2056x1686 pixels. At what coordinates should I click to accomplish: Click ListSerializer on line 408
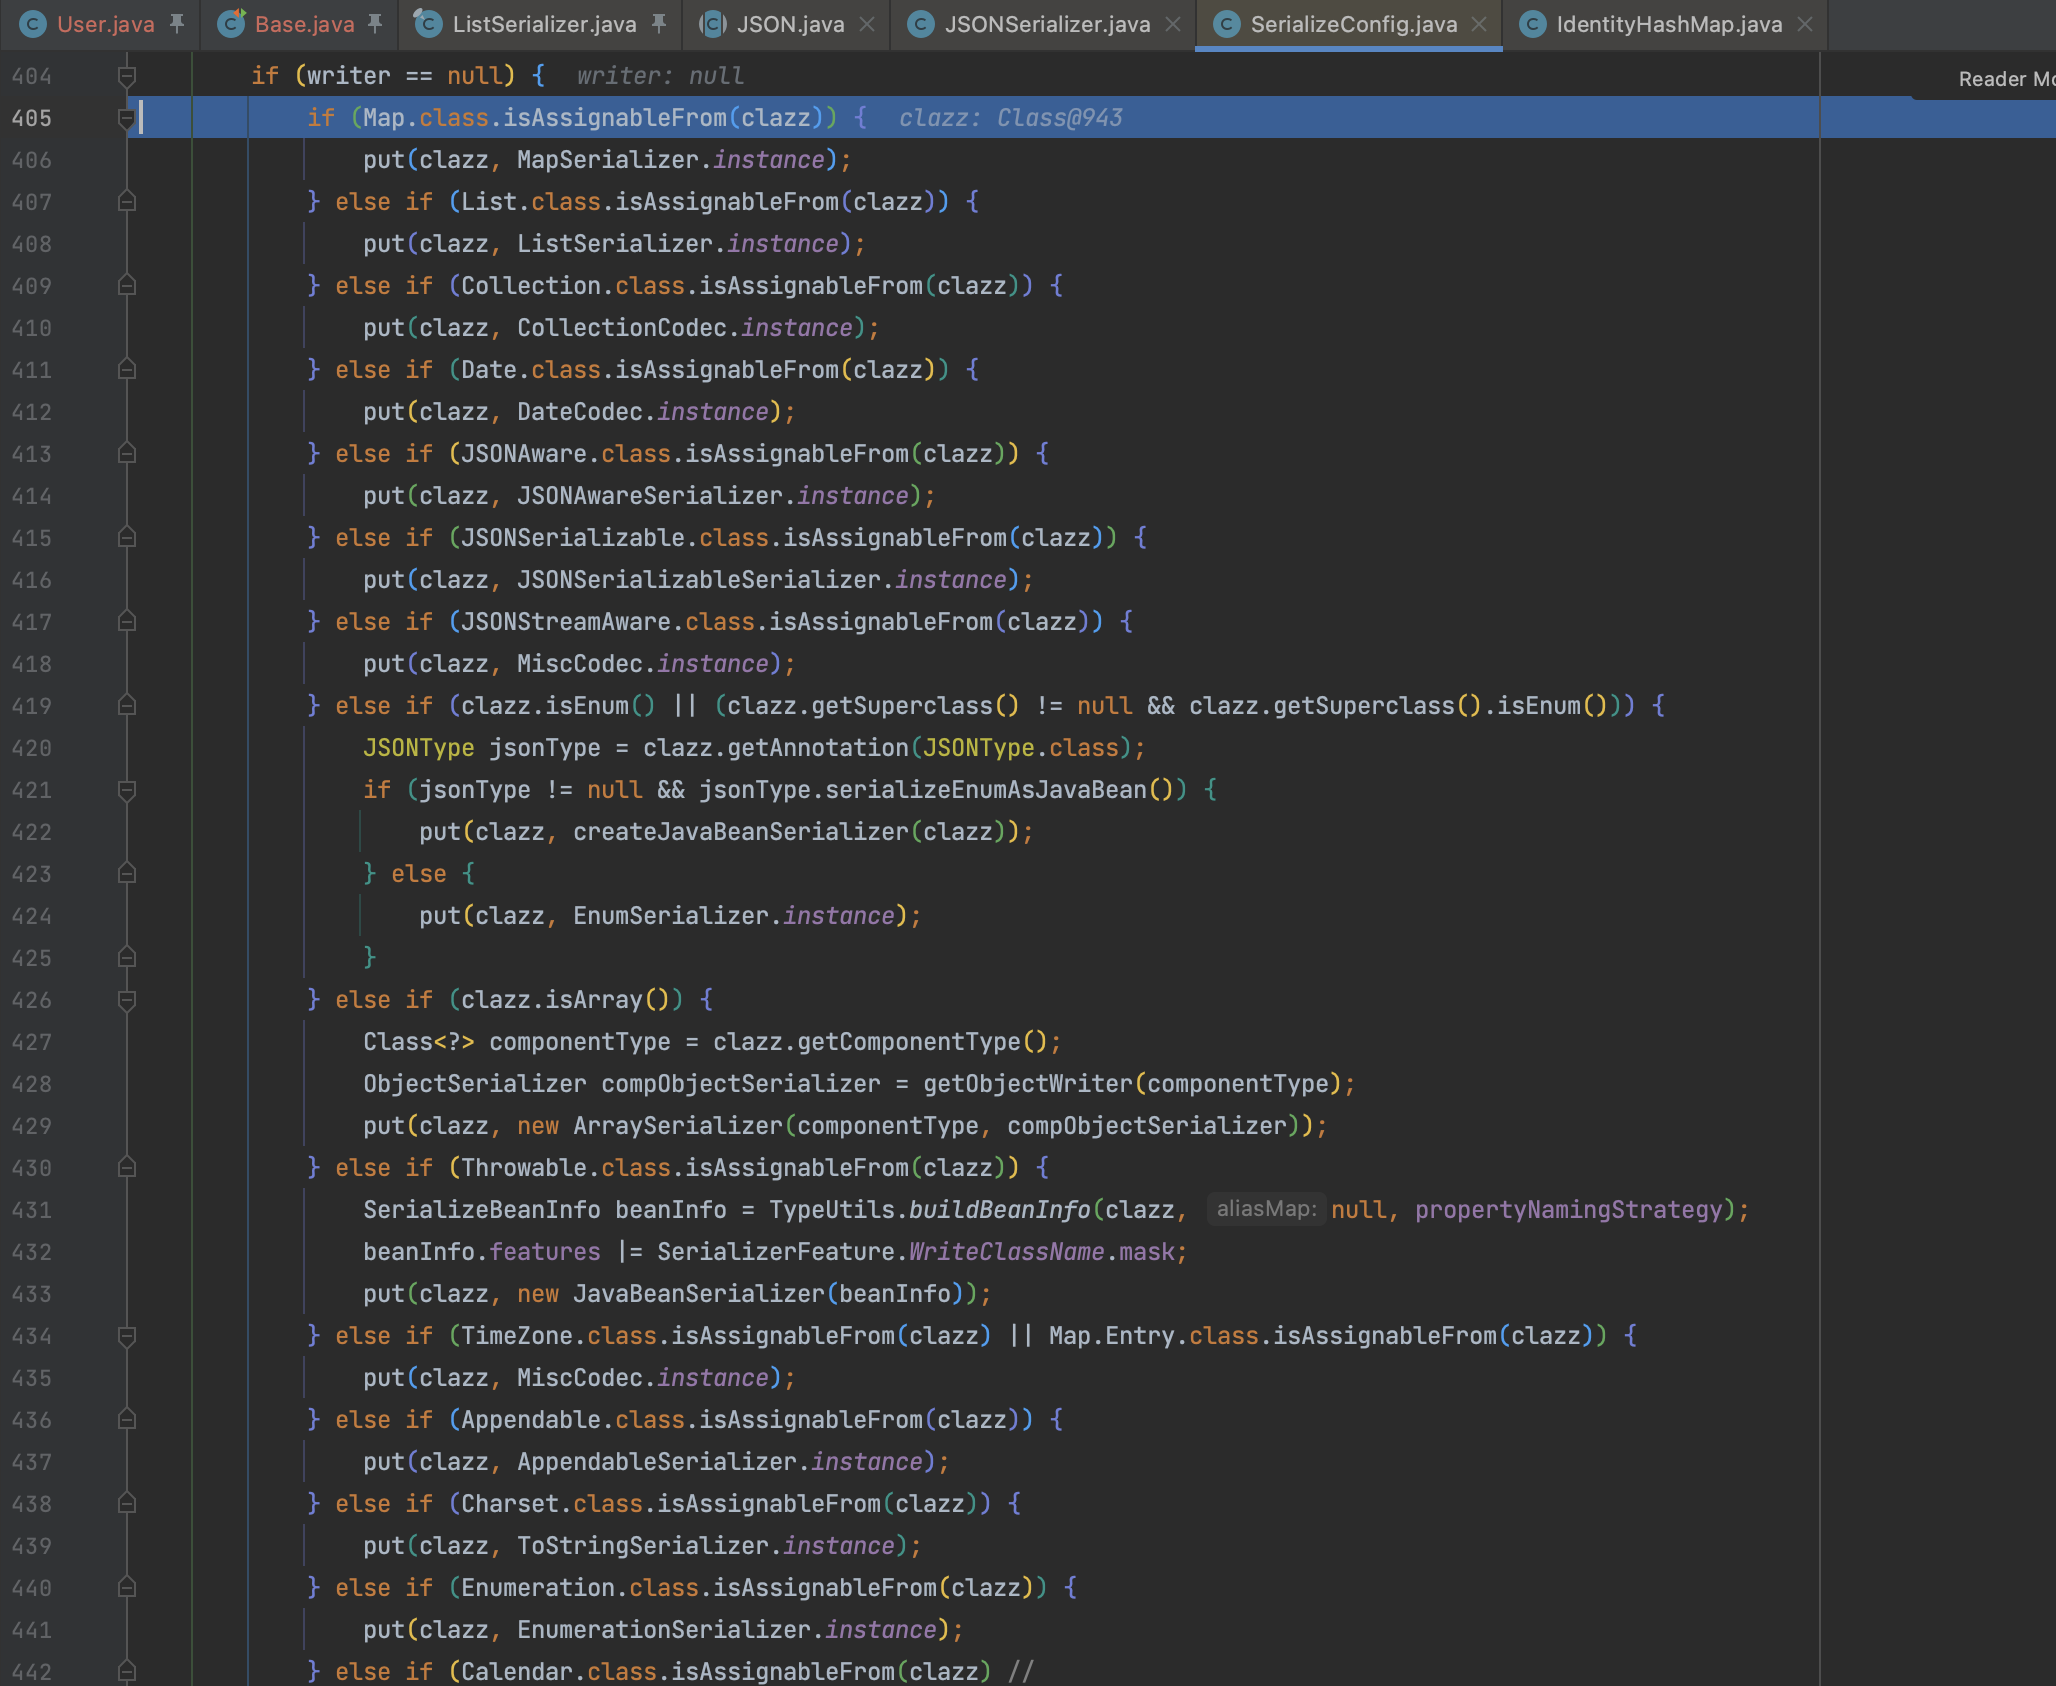pos(614,244)
